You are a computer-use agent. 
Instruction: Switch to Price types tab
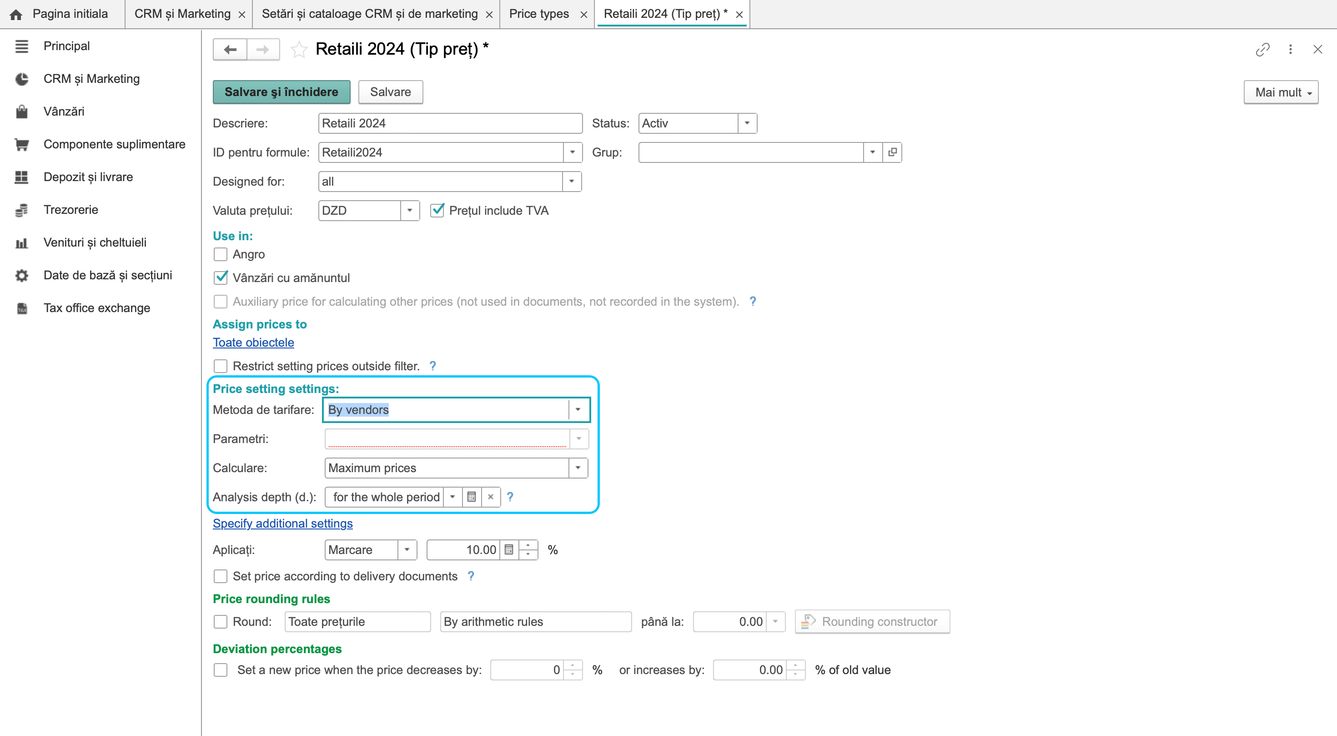pos(539,14)
